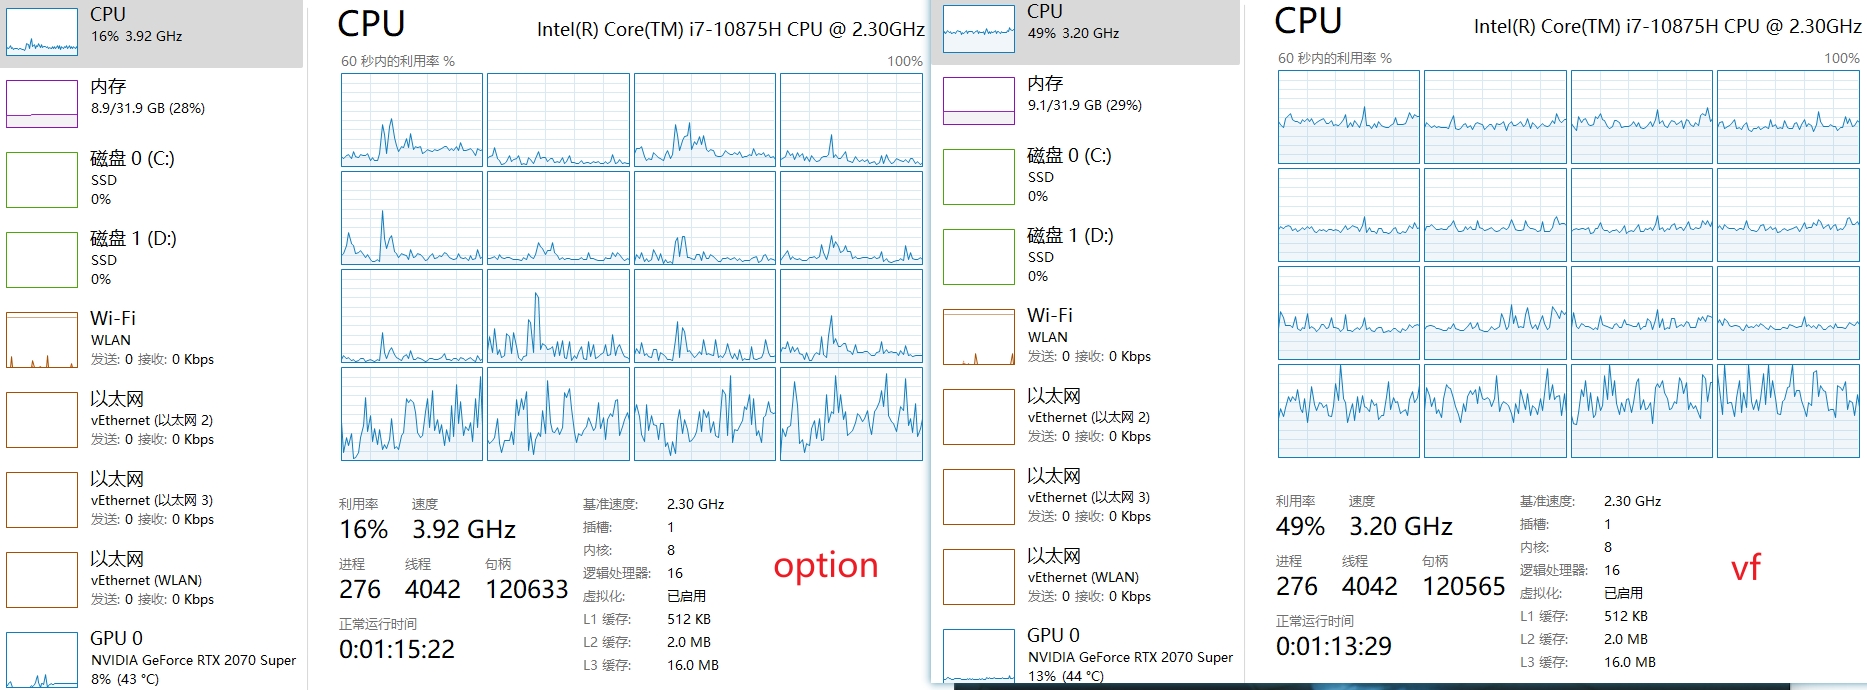The width and height of the screenshot is (1867, 690).
Task: Click 60 秒内的利用率 % label in left window
Action: pyautogui.click(x=398, y=61)
